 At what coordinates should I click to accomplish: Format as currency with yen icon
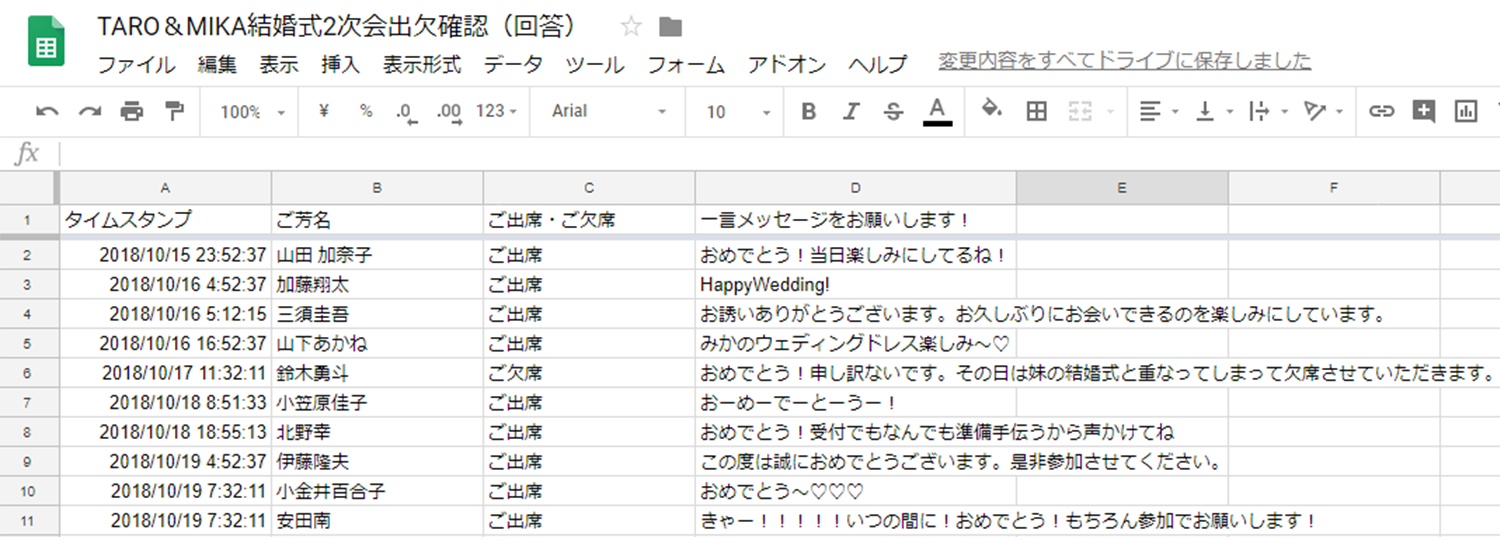coord(323,111)
